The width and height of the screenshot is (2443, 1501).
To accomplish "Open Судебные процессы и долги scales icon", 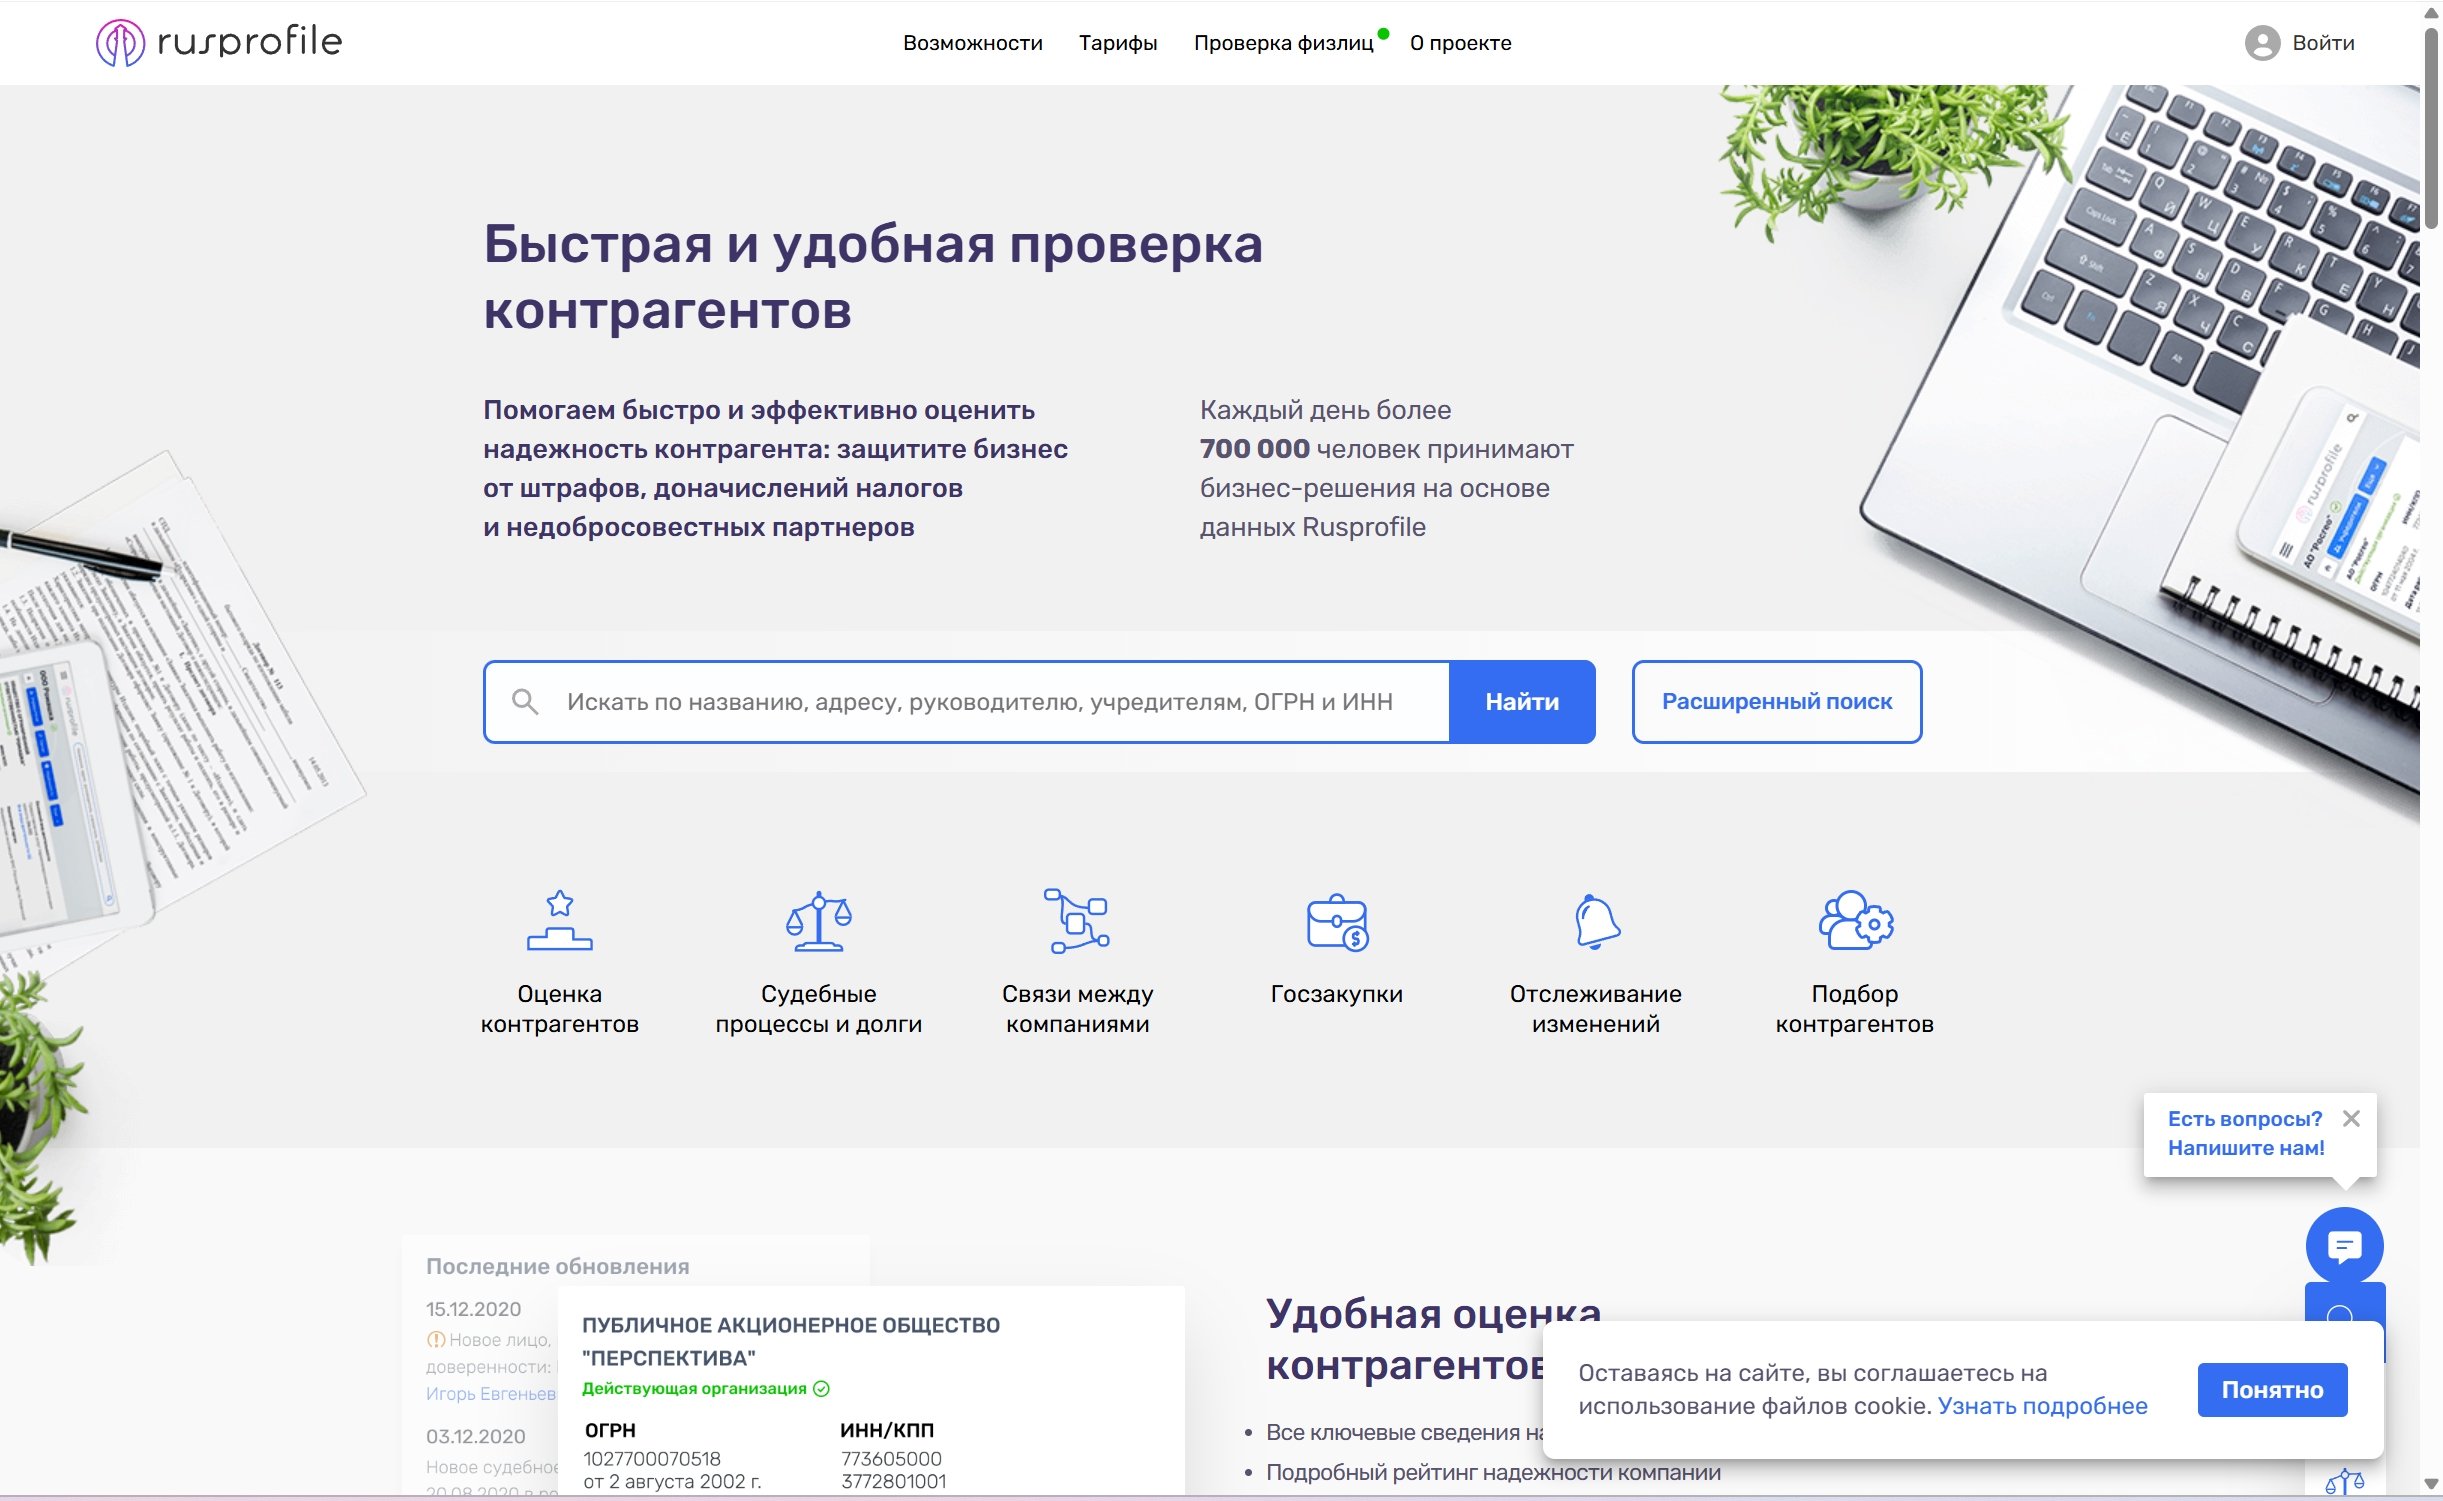I will coord(818,920).
